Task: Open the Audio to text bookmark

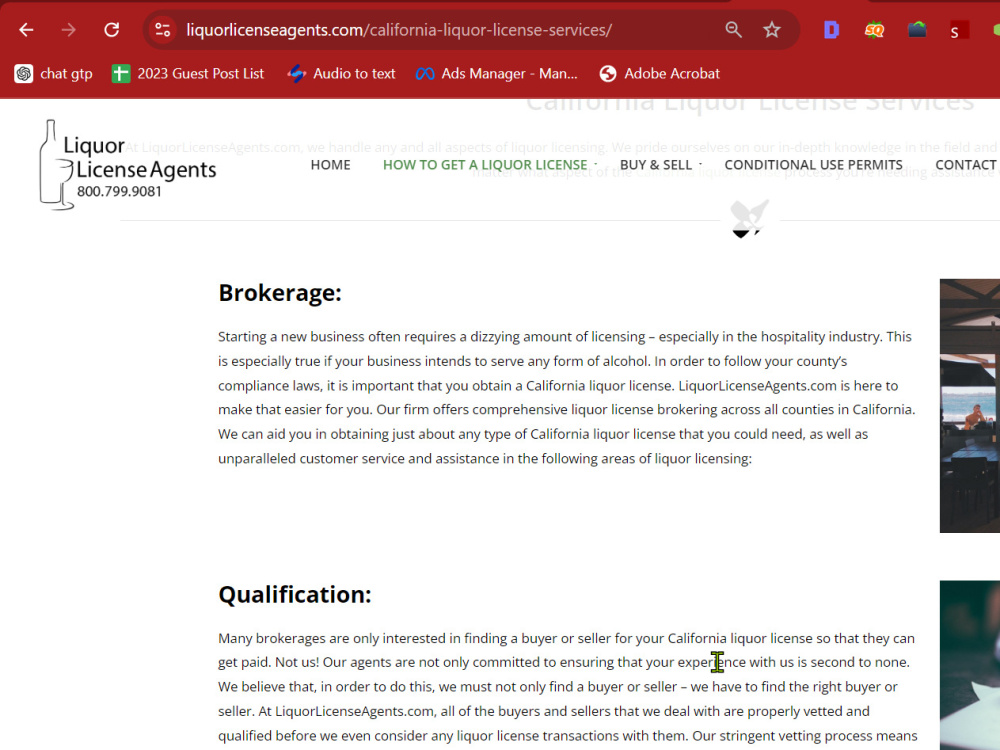Action: pyautogui.click(x=341, y=73)
